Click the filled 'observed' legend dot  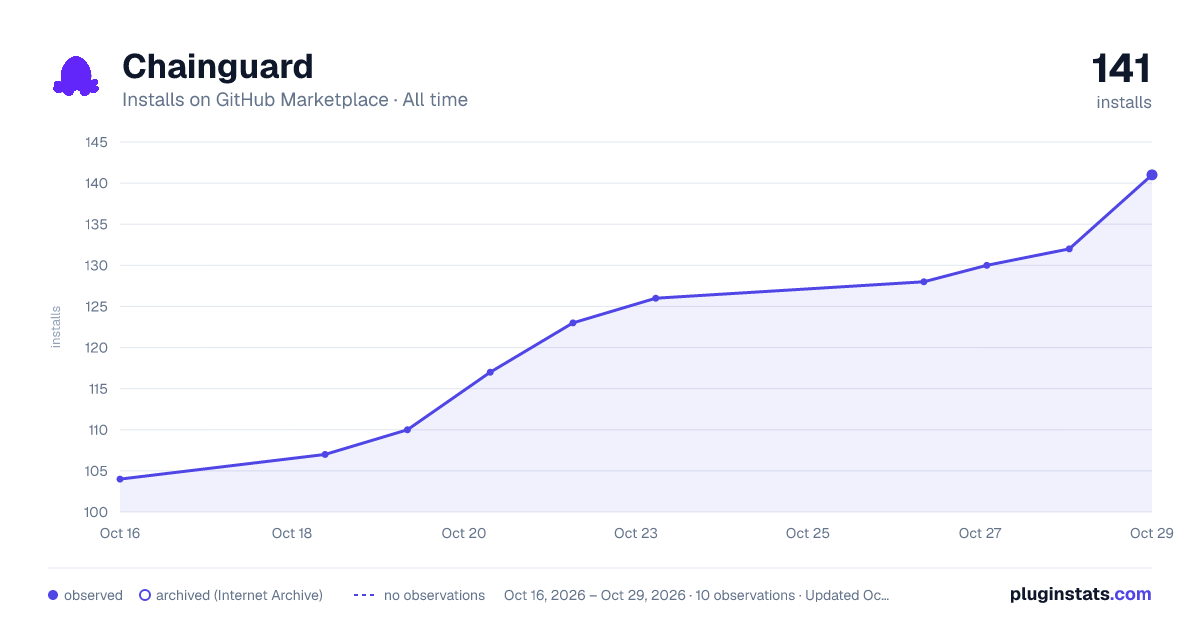coord(53,595)
